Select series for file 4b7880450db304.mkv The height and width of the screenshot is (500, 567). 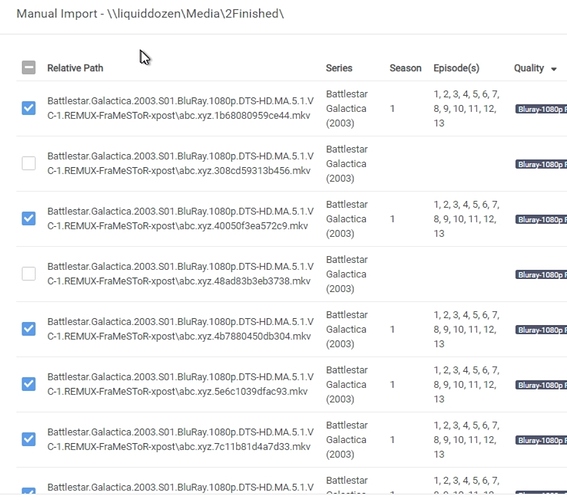pos(346,329)
